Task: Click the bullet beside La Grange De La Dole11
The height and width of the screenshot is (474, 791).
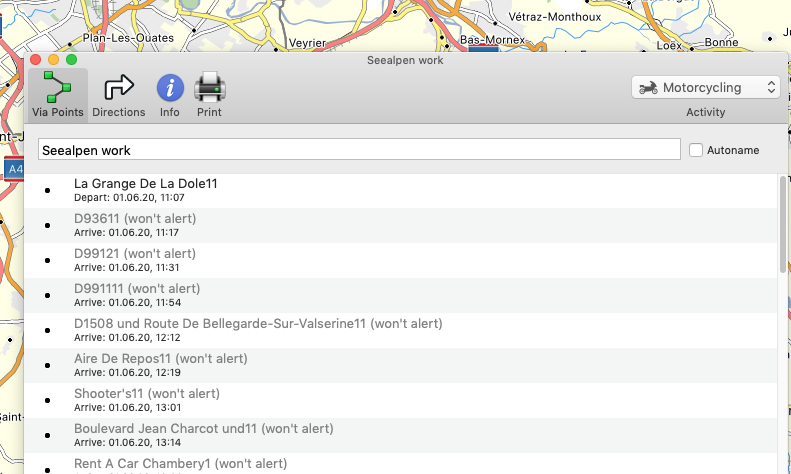Action: point(47,191)
